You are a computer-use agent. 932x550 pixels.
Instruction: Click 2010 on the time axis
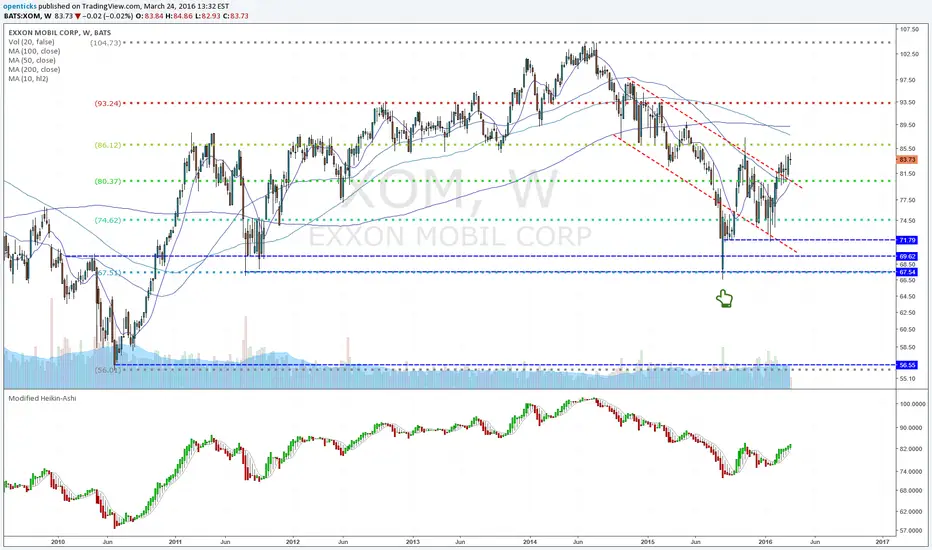click(58, 542)
